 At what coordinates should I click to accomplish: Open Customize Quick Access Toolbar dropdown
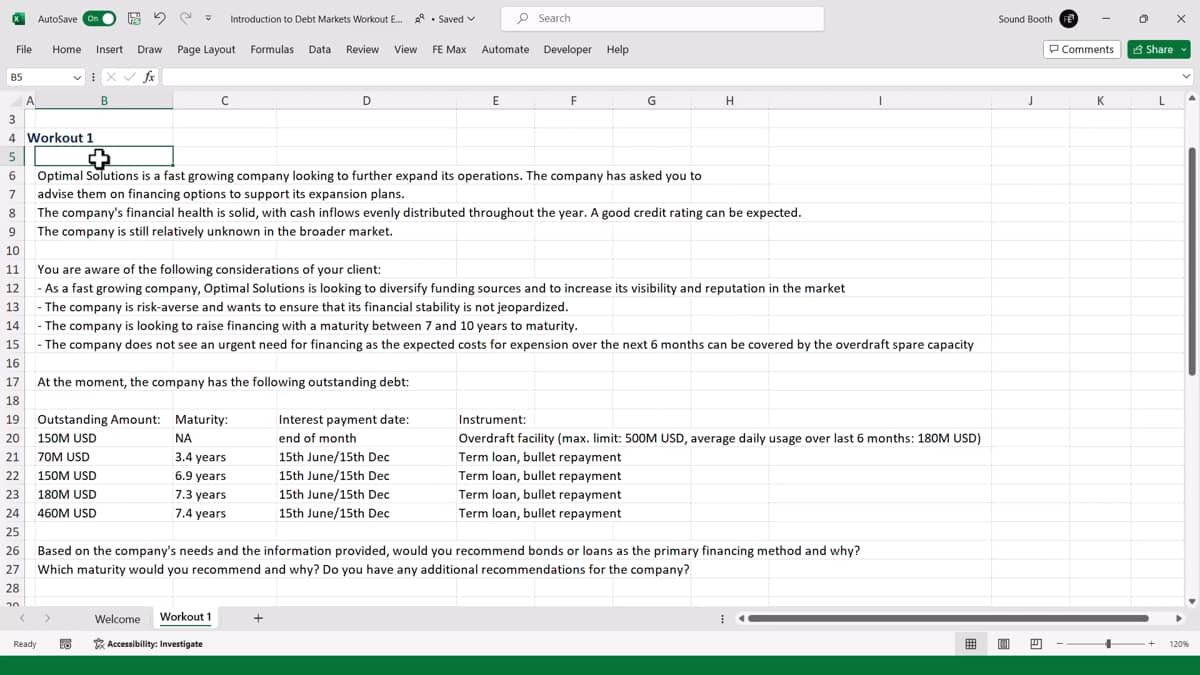click(x=208, y=19)
